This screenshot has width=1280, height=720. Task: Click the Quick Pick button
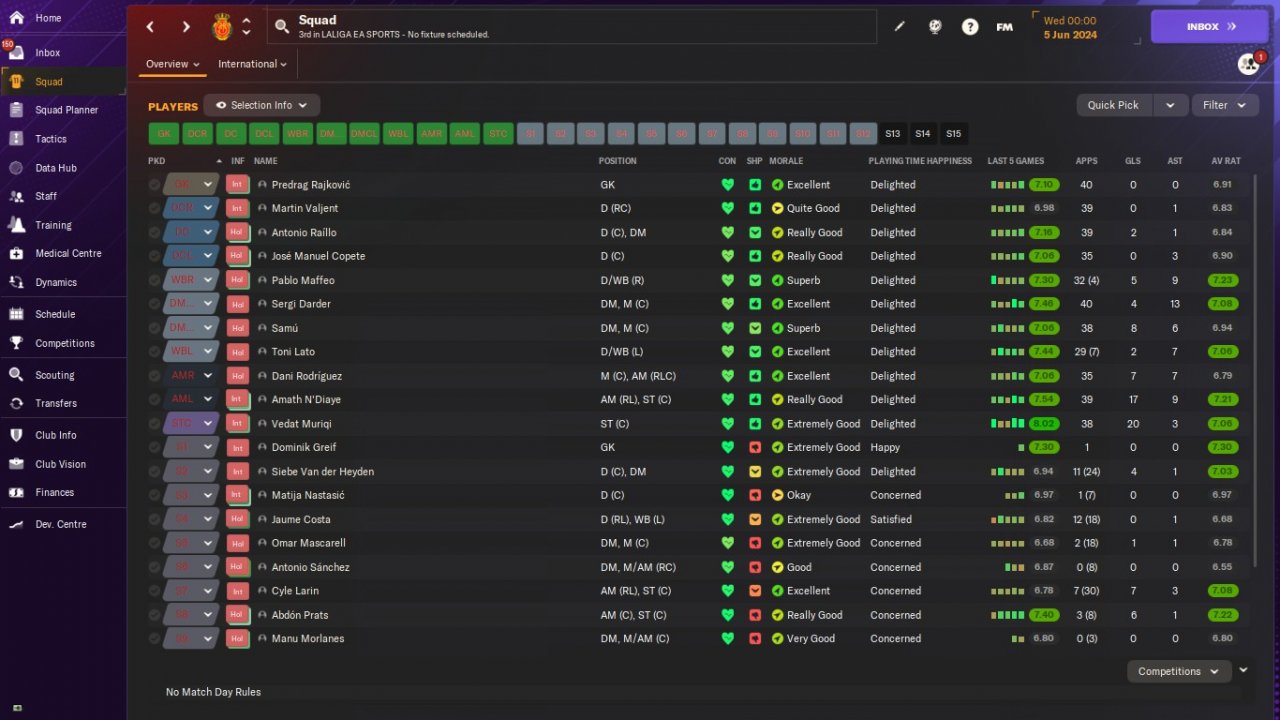[x=1114, y=105]
